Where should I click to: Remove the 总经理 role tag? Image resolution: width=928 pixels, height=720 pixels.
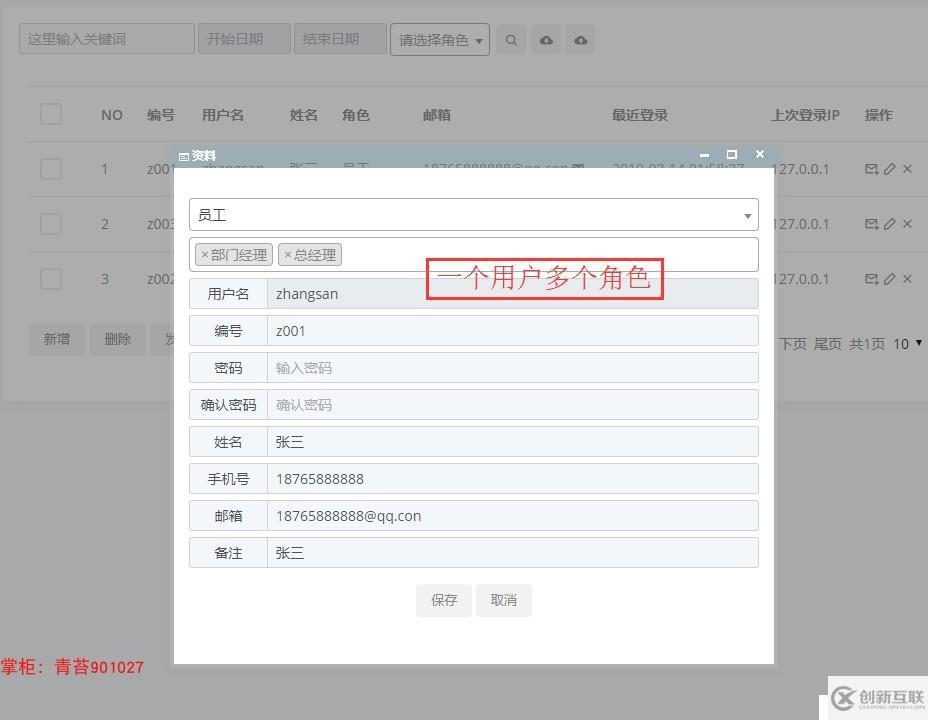point(288,254)
